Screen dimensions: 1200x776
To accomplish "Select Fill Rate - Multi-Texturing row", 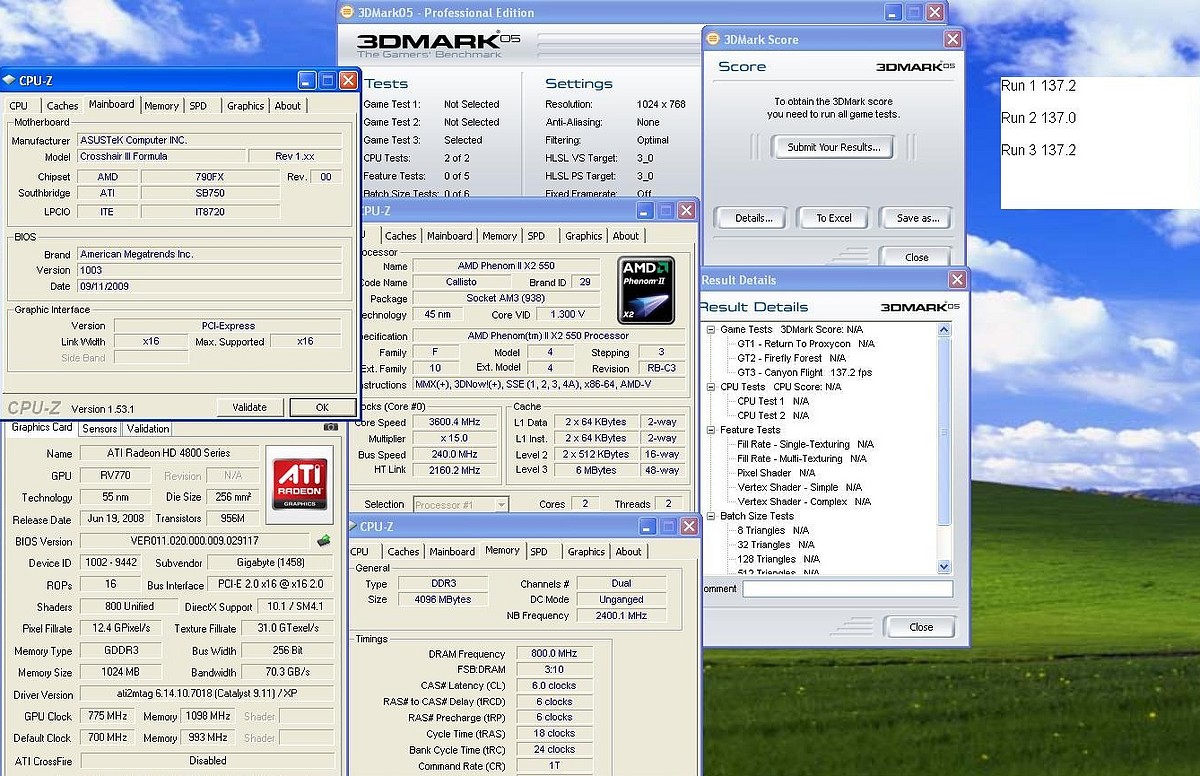I will point(802,459).
